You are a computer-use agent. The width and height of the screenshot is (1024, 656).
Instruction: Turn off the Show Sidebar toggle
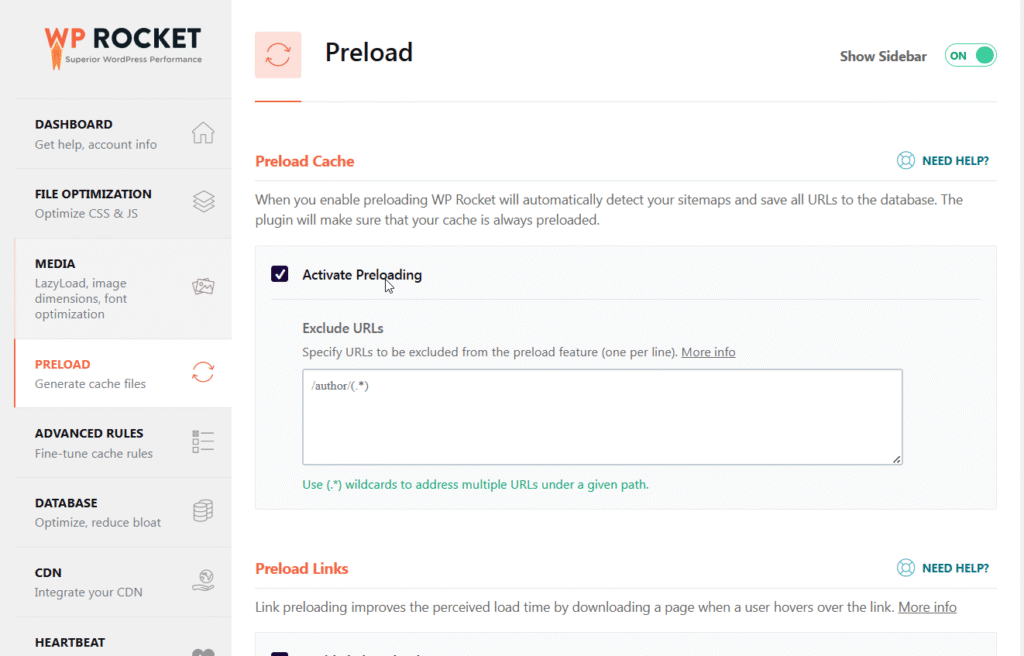(970, 56)
